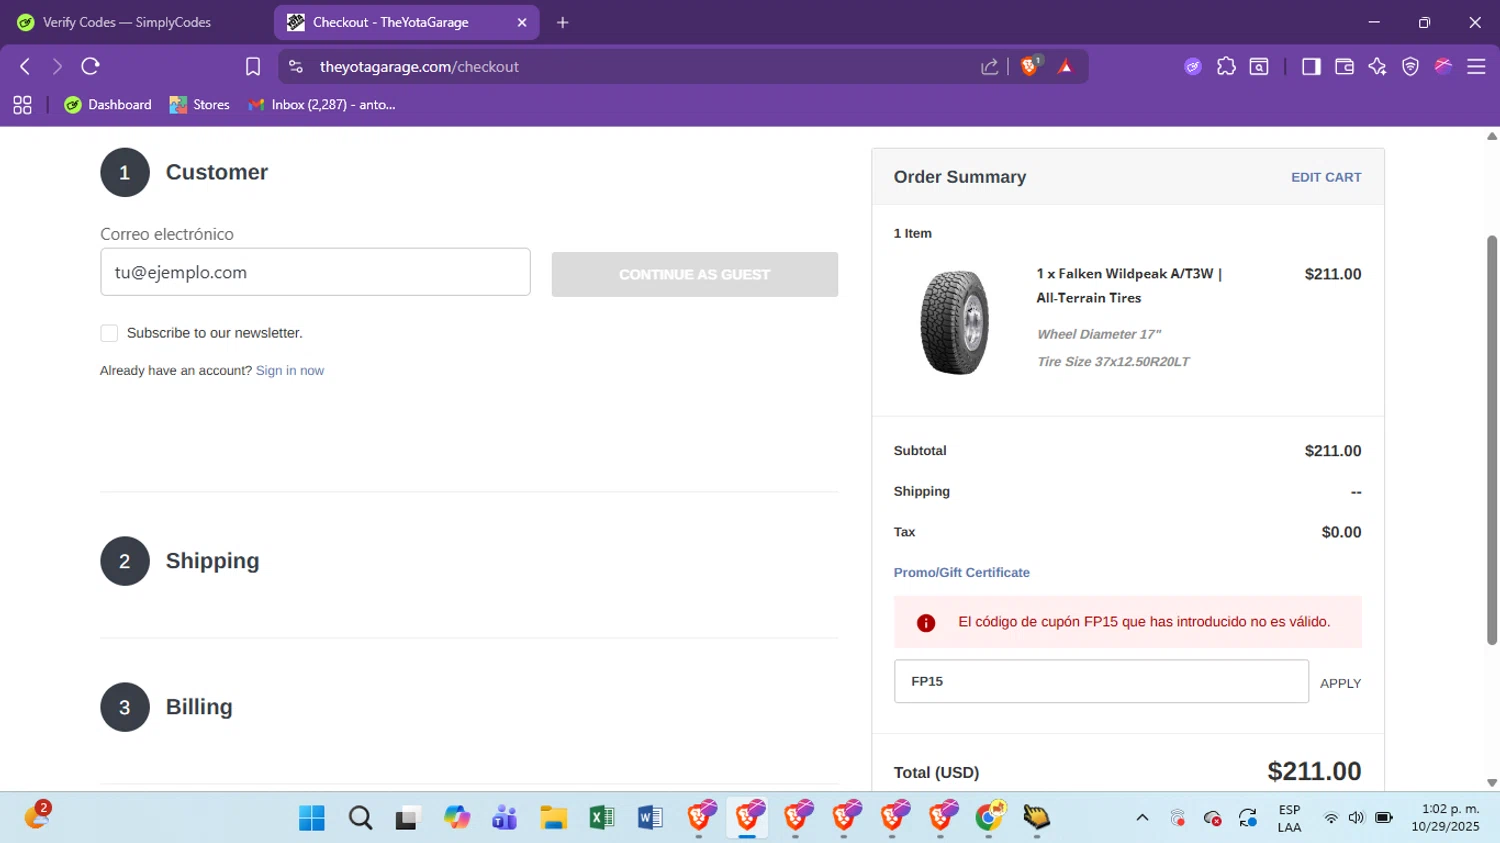Open the Windows Start menu
Viewport: 1500px width, 843px height.
[x=312, y=818]
